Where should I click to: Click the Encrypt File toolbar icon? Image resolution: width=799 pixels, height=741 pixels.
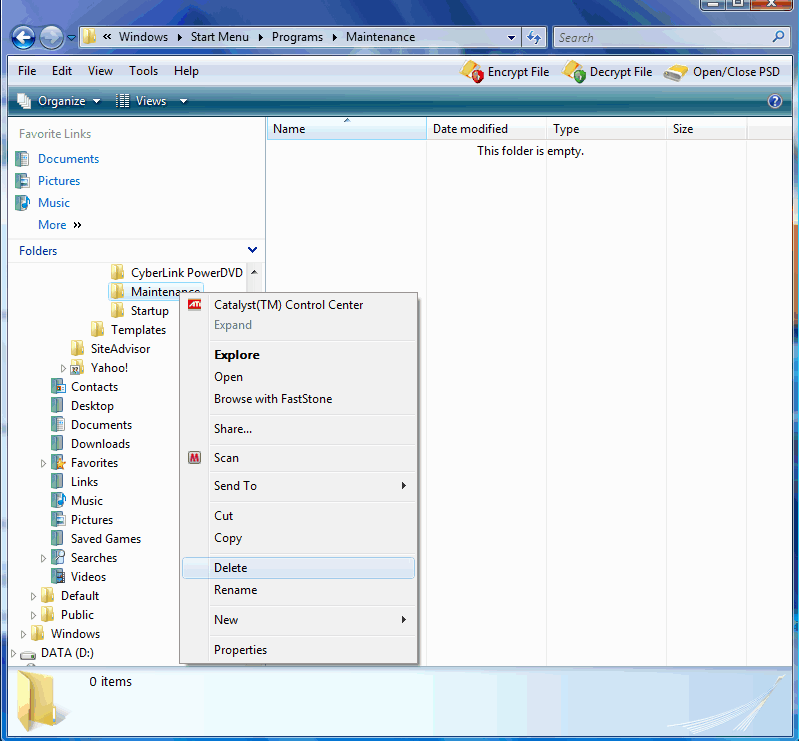tap(472, 71)
